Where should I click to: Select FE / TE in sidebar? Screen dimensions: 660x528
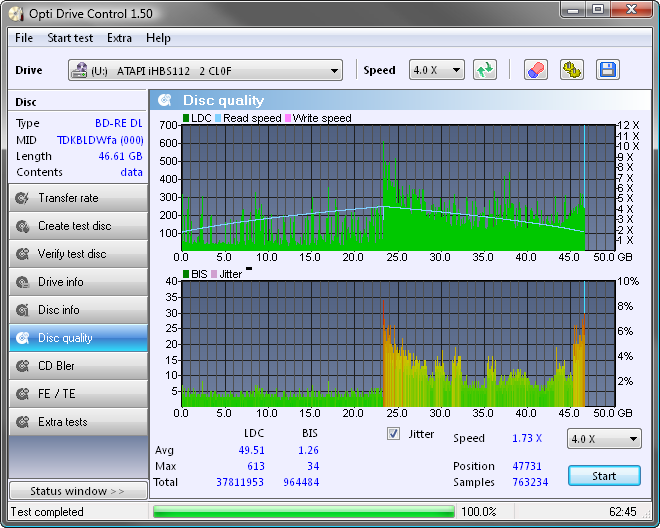coord(78,394)
